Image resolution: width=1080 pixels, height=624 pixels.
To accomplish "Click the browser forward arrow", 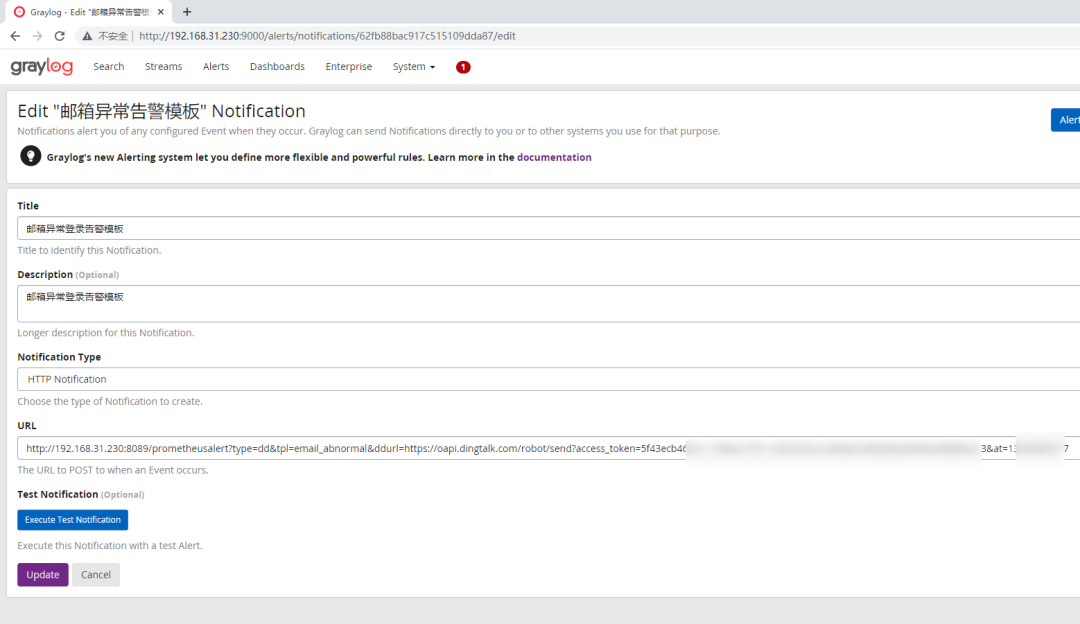I will [x=37, y=36].
